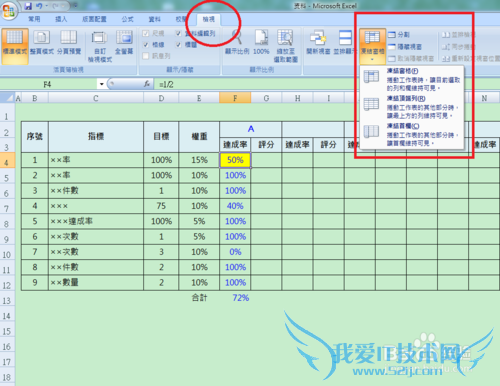Screen dimensions: 500x386
Task: Click the target cell with 75
Action: pyautogui.click(x=161, y=206)
